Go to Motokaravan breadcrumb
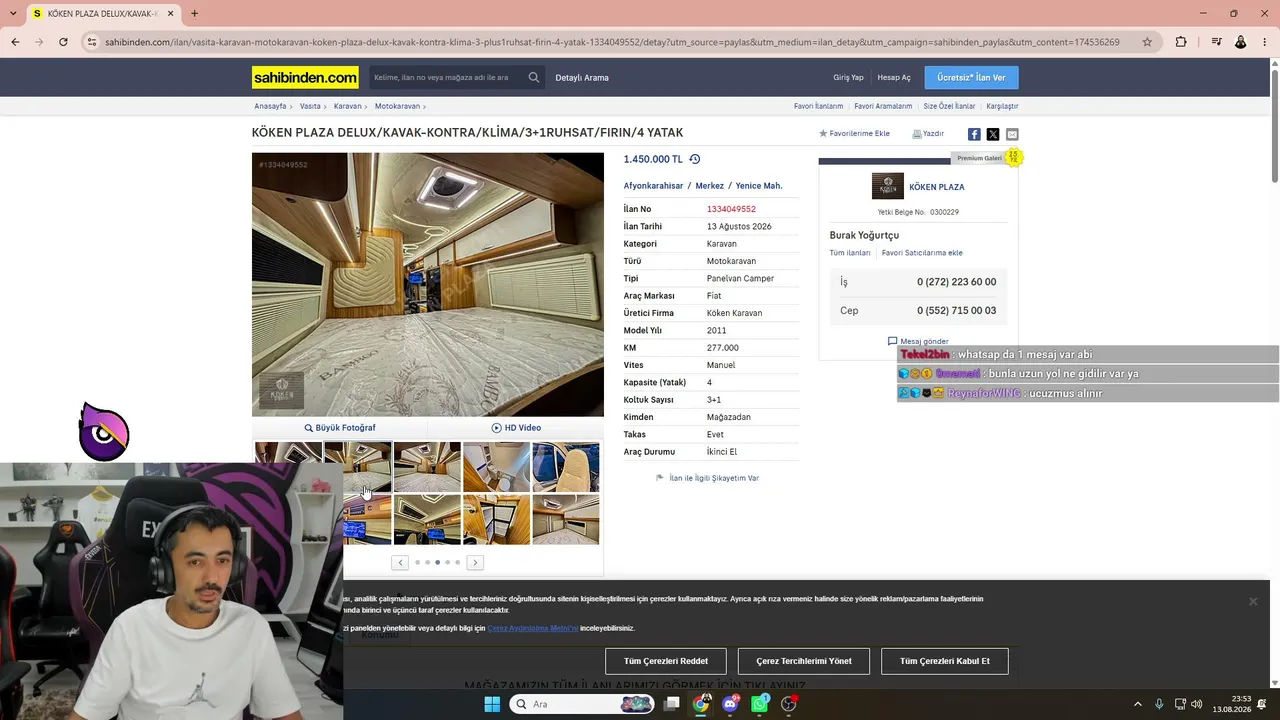This screenshot has width=1280, height=720. (397, 106)
